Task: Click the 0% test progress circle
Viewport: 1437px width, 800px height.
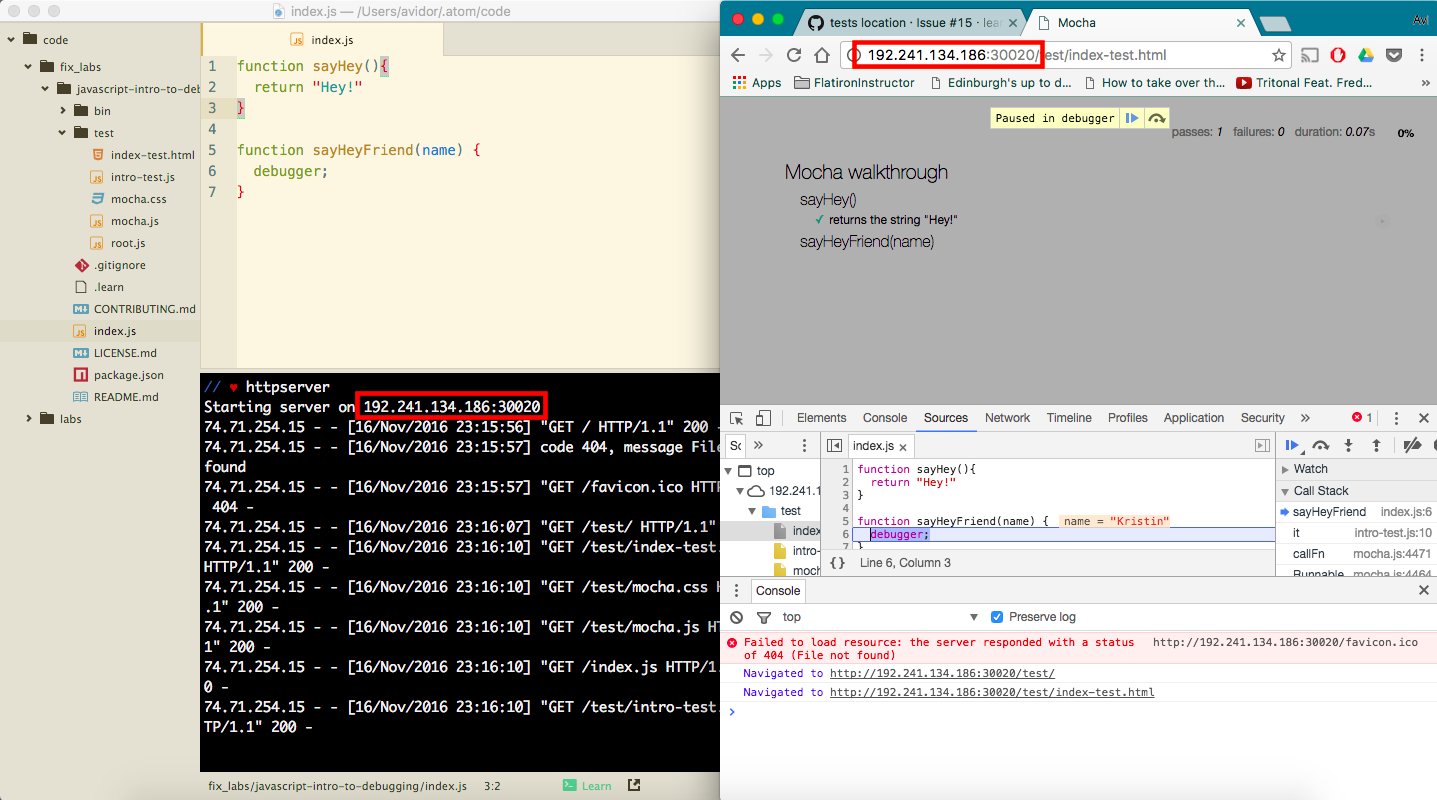Action: tap(1405, 131)
